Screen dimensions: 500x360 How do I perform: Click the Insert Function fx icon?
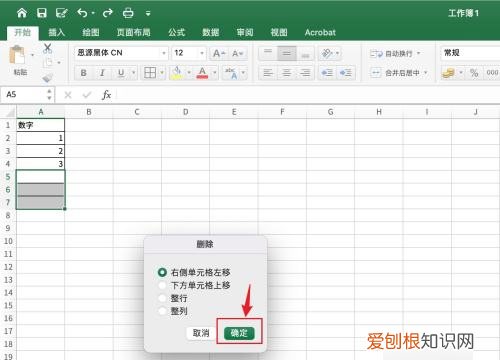click(106, 95)
